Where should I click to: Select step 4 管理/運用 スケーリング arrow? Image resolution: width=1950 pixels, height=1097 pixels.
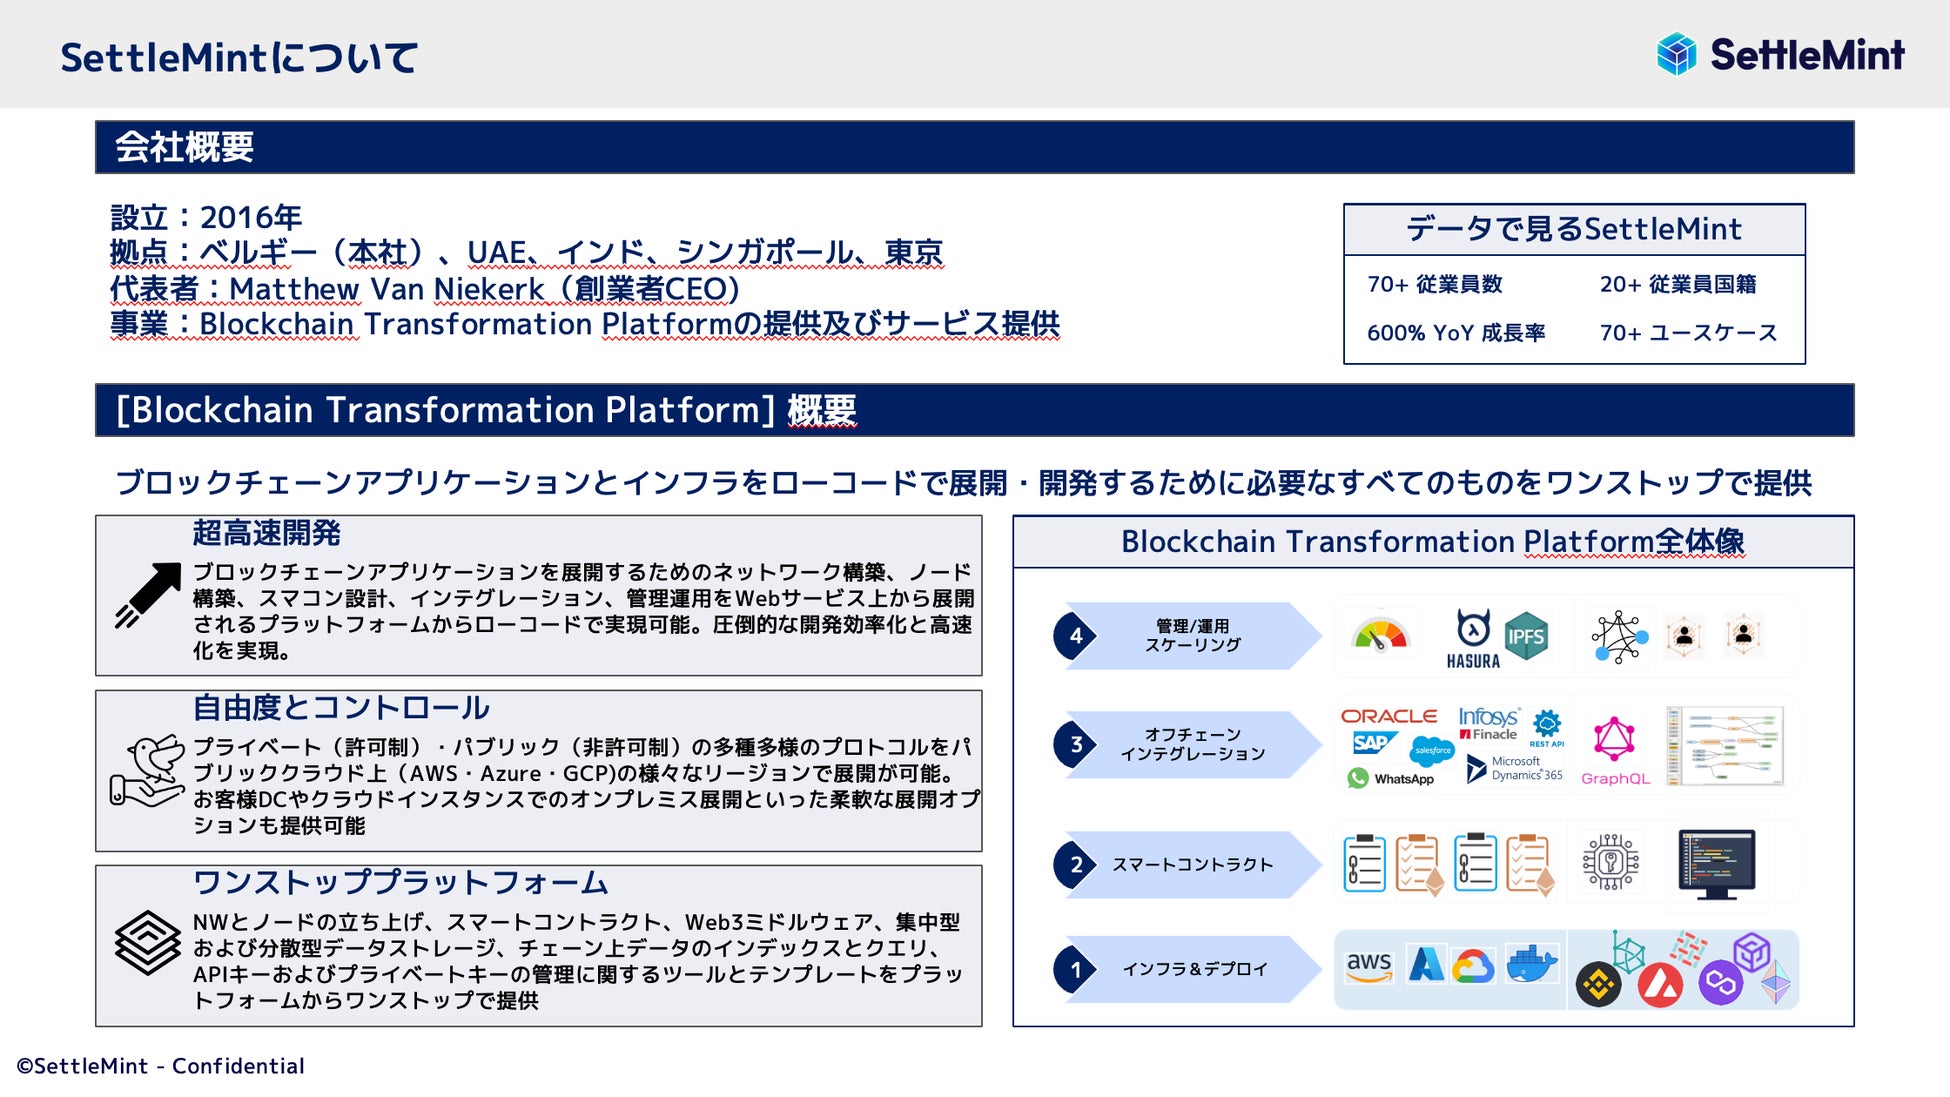pyautogui.click(x=1190, y=636)
